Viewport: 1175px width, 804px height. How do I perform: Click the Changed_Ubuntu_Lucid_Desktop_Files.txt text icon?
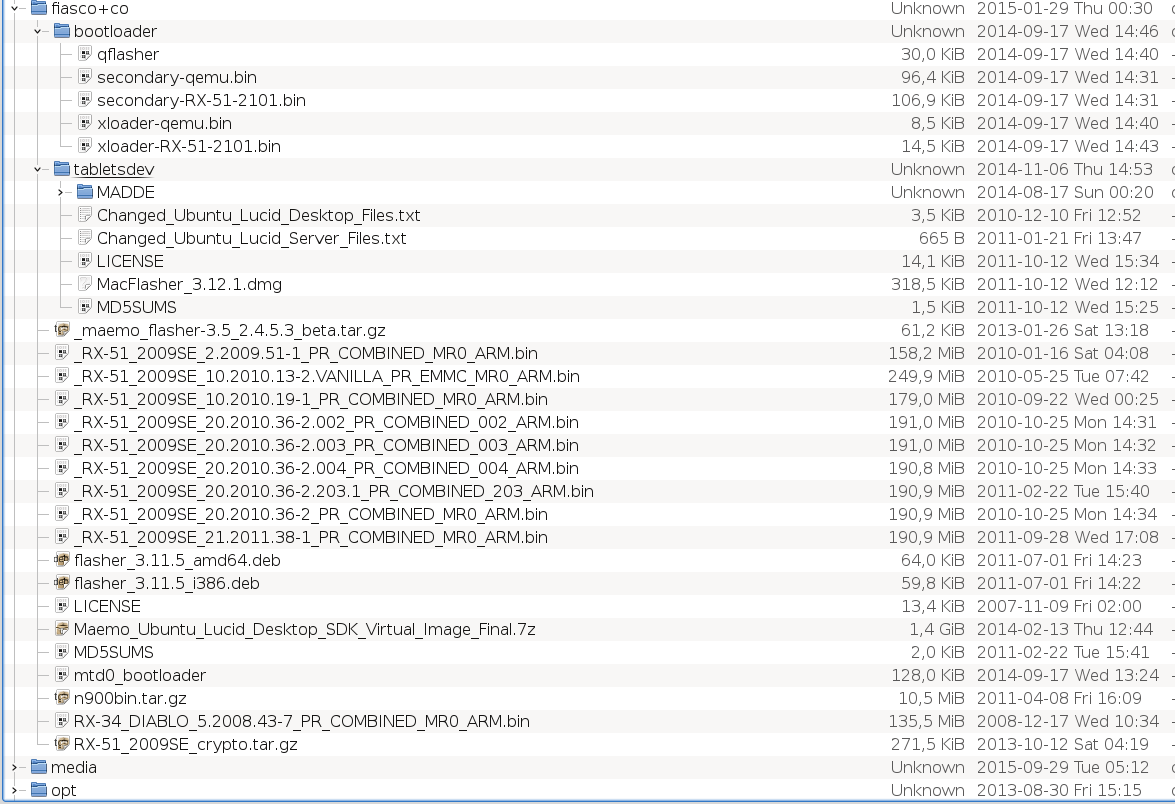(85, 215)
